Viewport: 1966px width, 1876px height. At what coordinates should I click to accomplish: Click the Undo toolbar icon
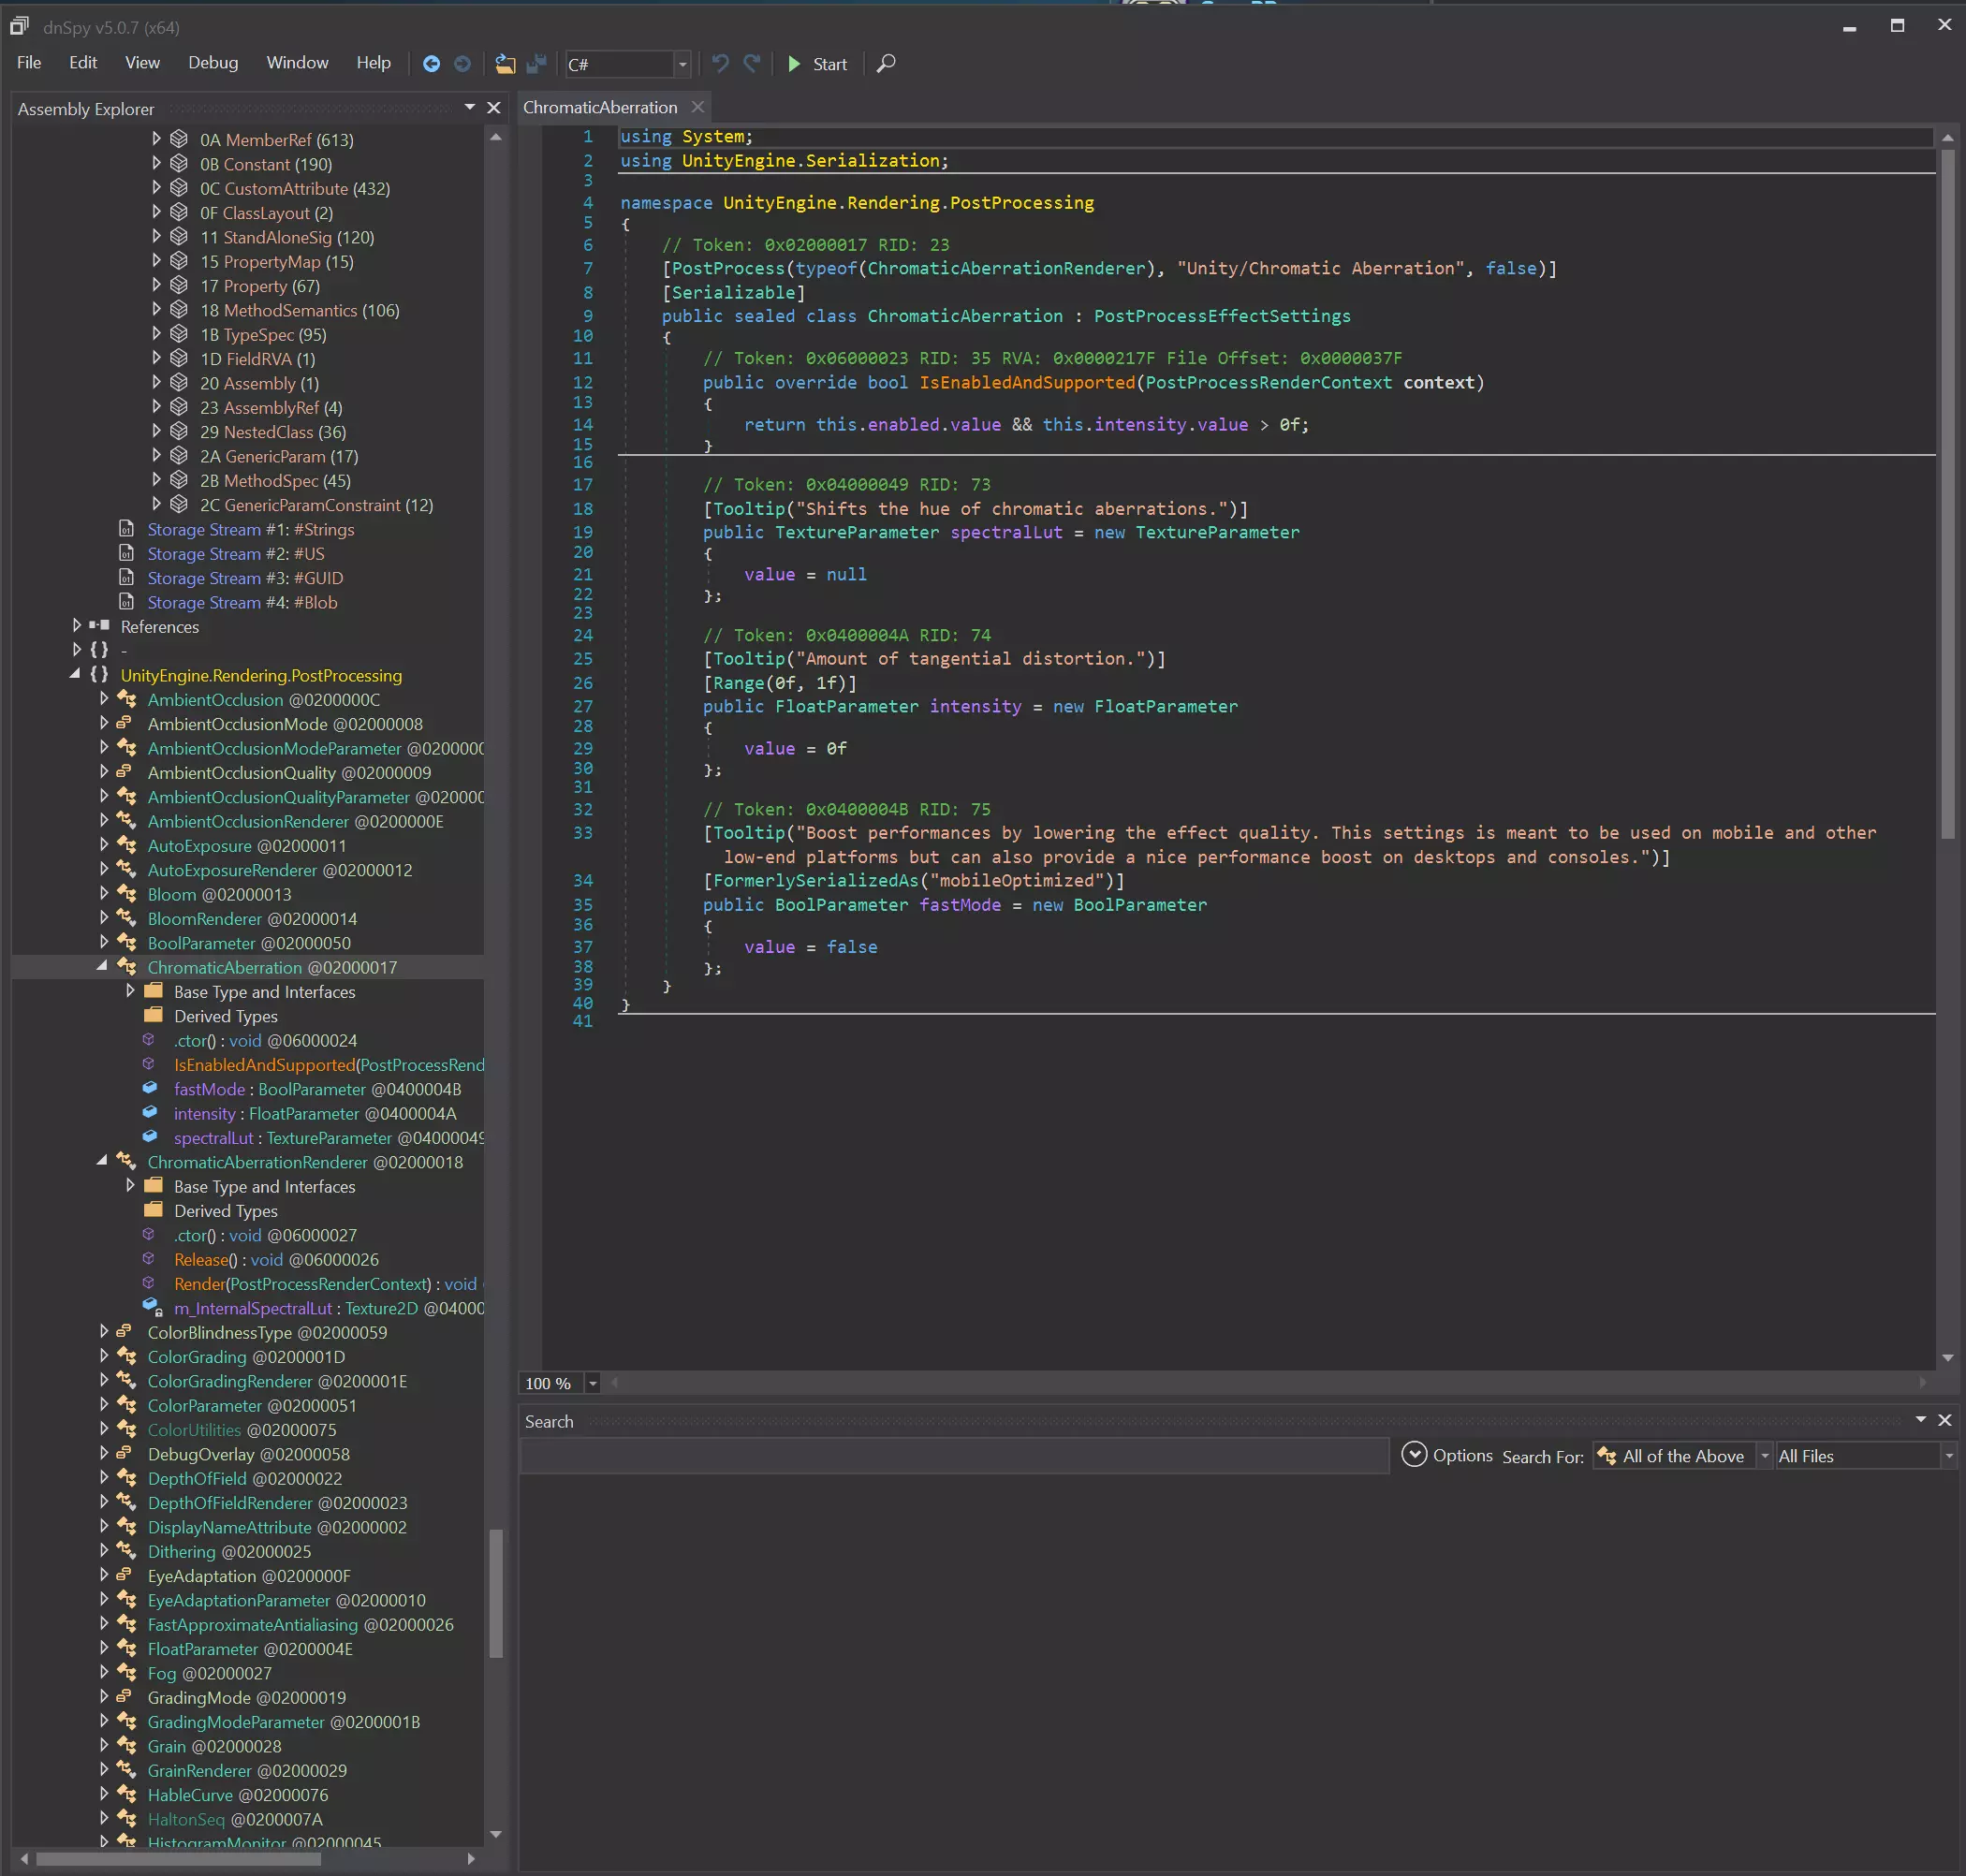tap(720, 64)
